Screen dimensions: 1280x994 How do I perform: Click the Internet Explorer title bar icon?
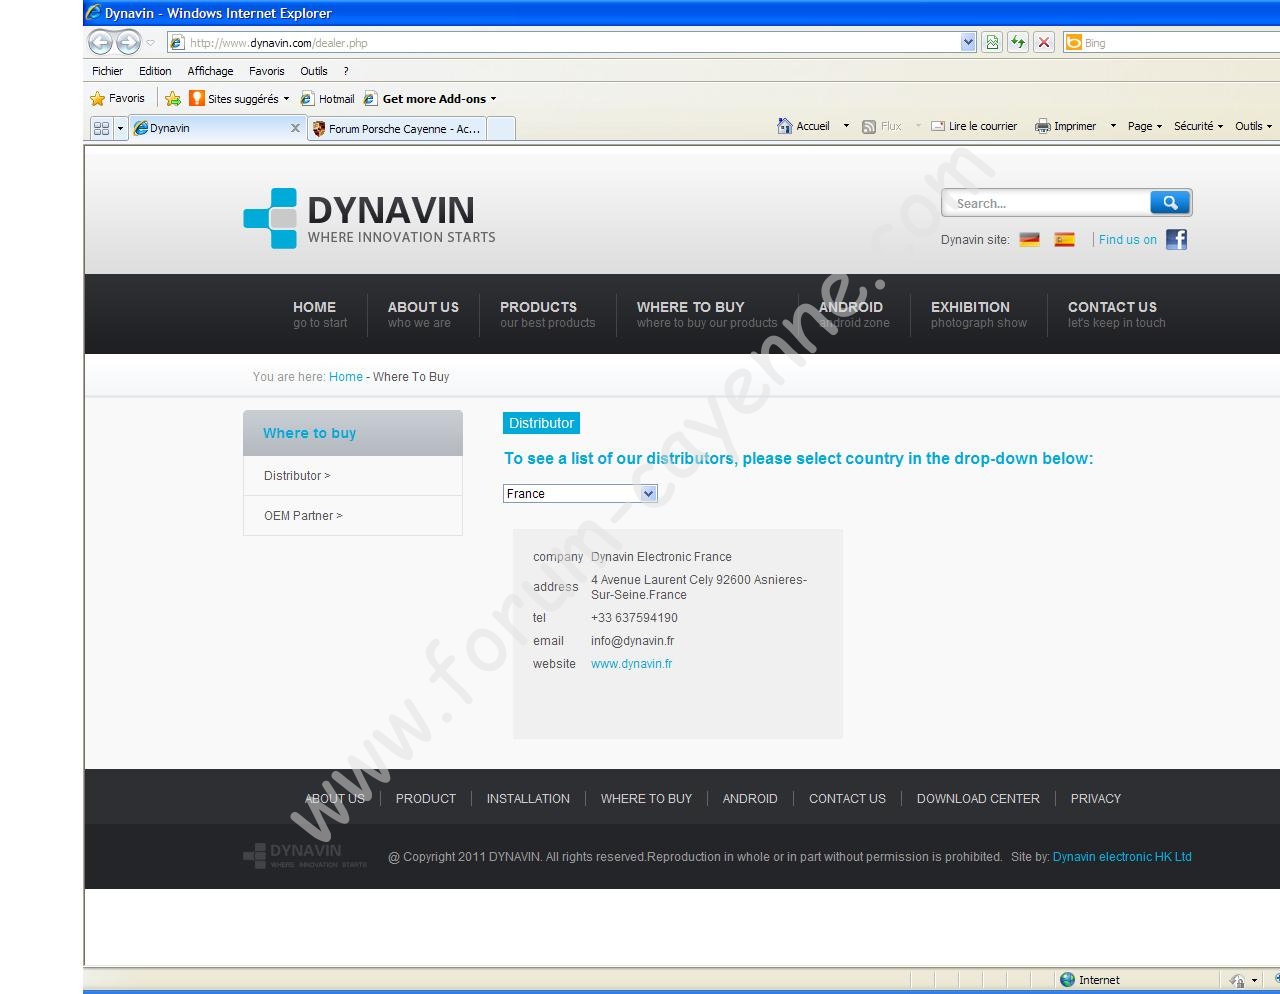[x=93, y=13]
